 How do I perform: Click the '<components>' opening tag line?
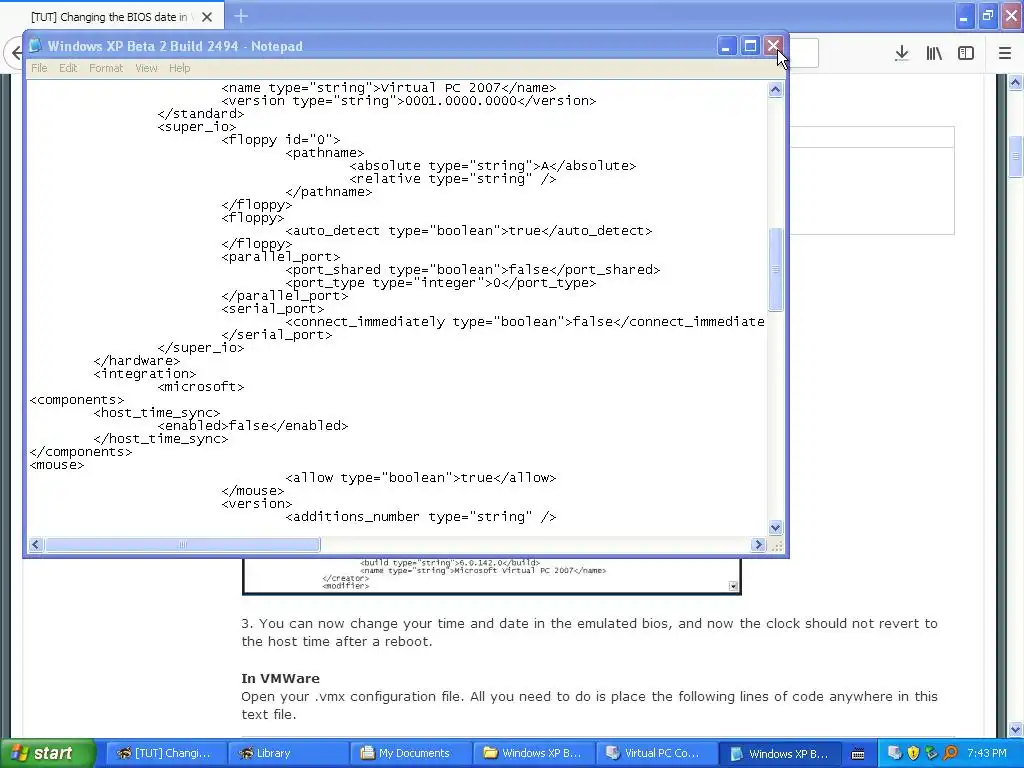pos(76,400)
